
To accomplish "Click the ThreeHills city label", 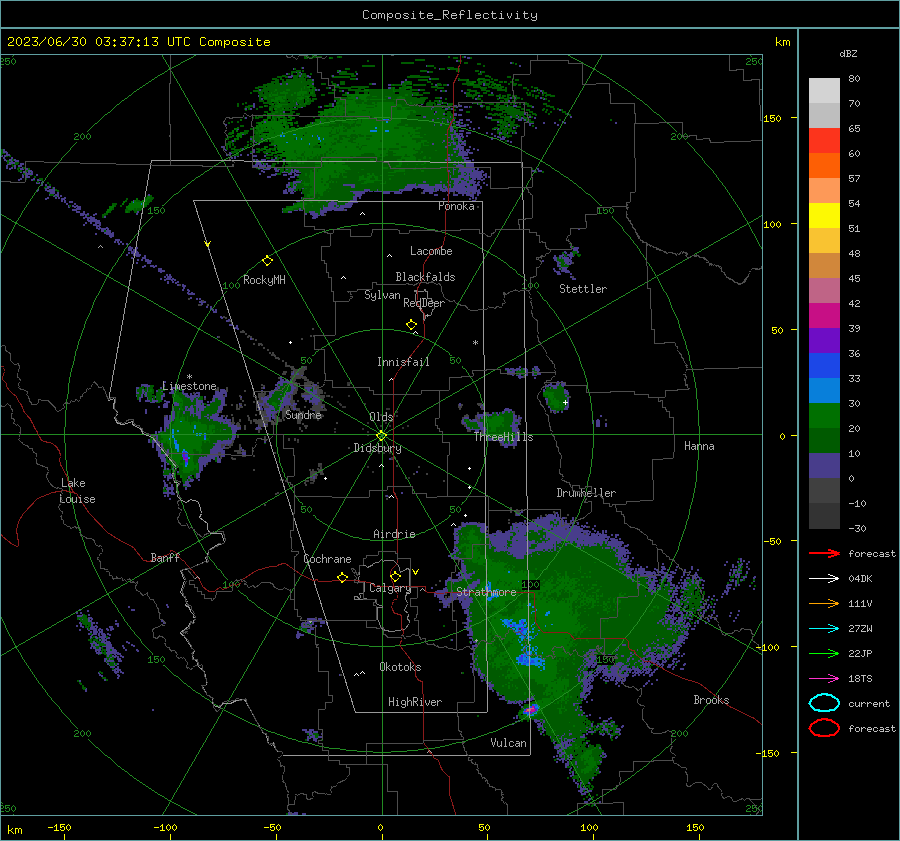I will tap(503, 437).
